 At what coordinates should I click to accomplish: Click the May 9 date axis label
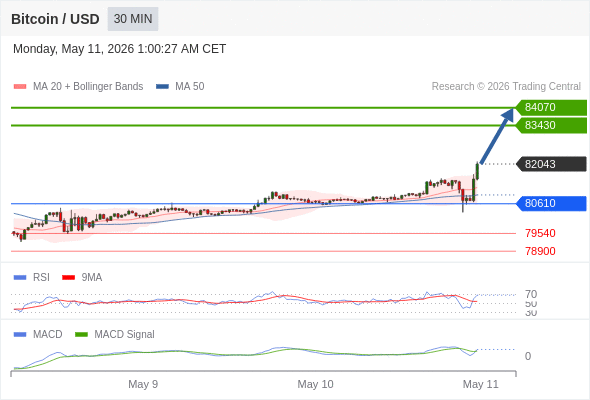[143, 384]
